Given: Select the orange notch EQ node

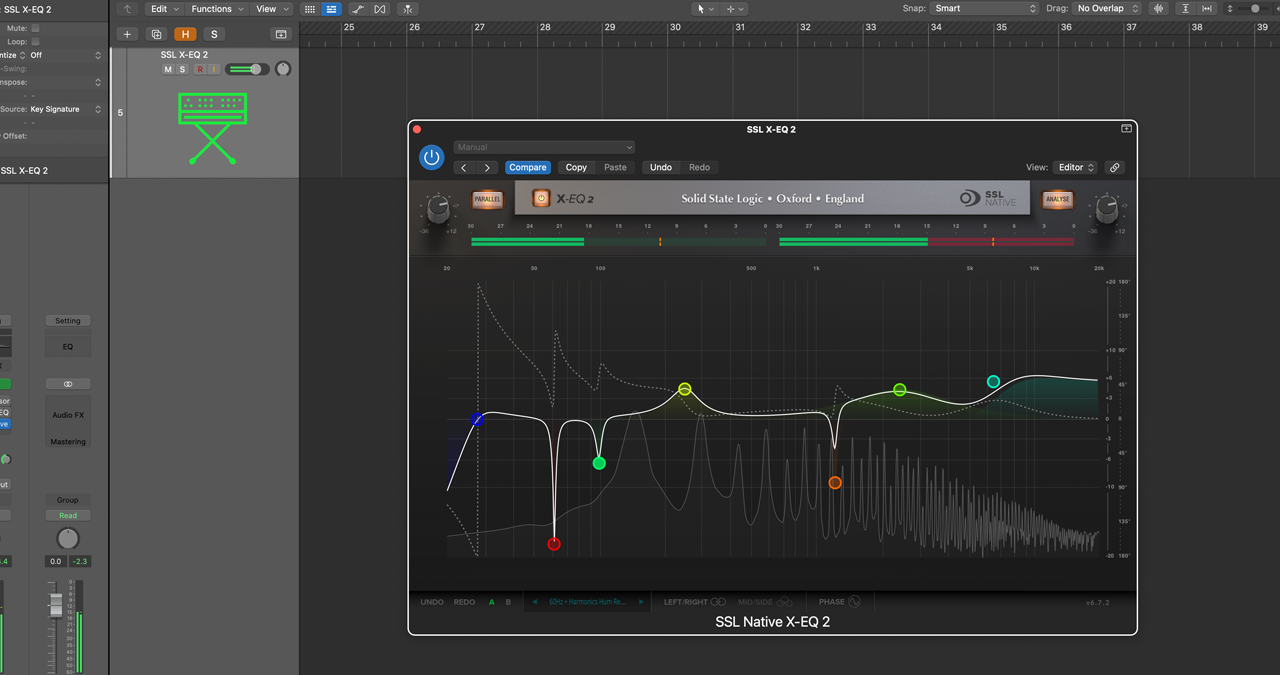Looking at the screenshot, I should [835, 483].
